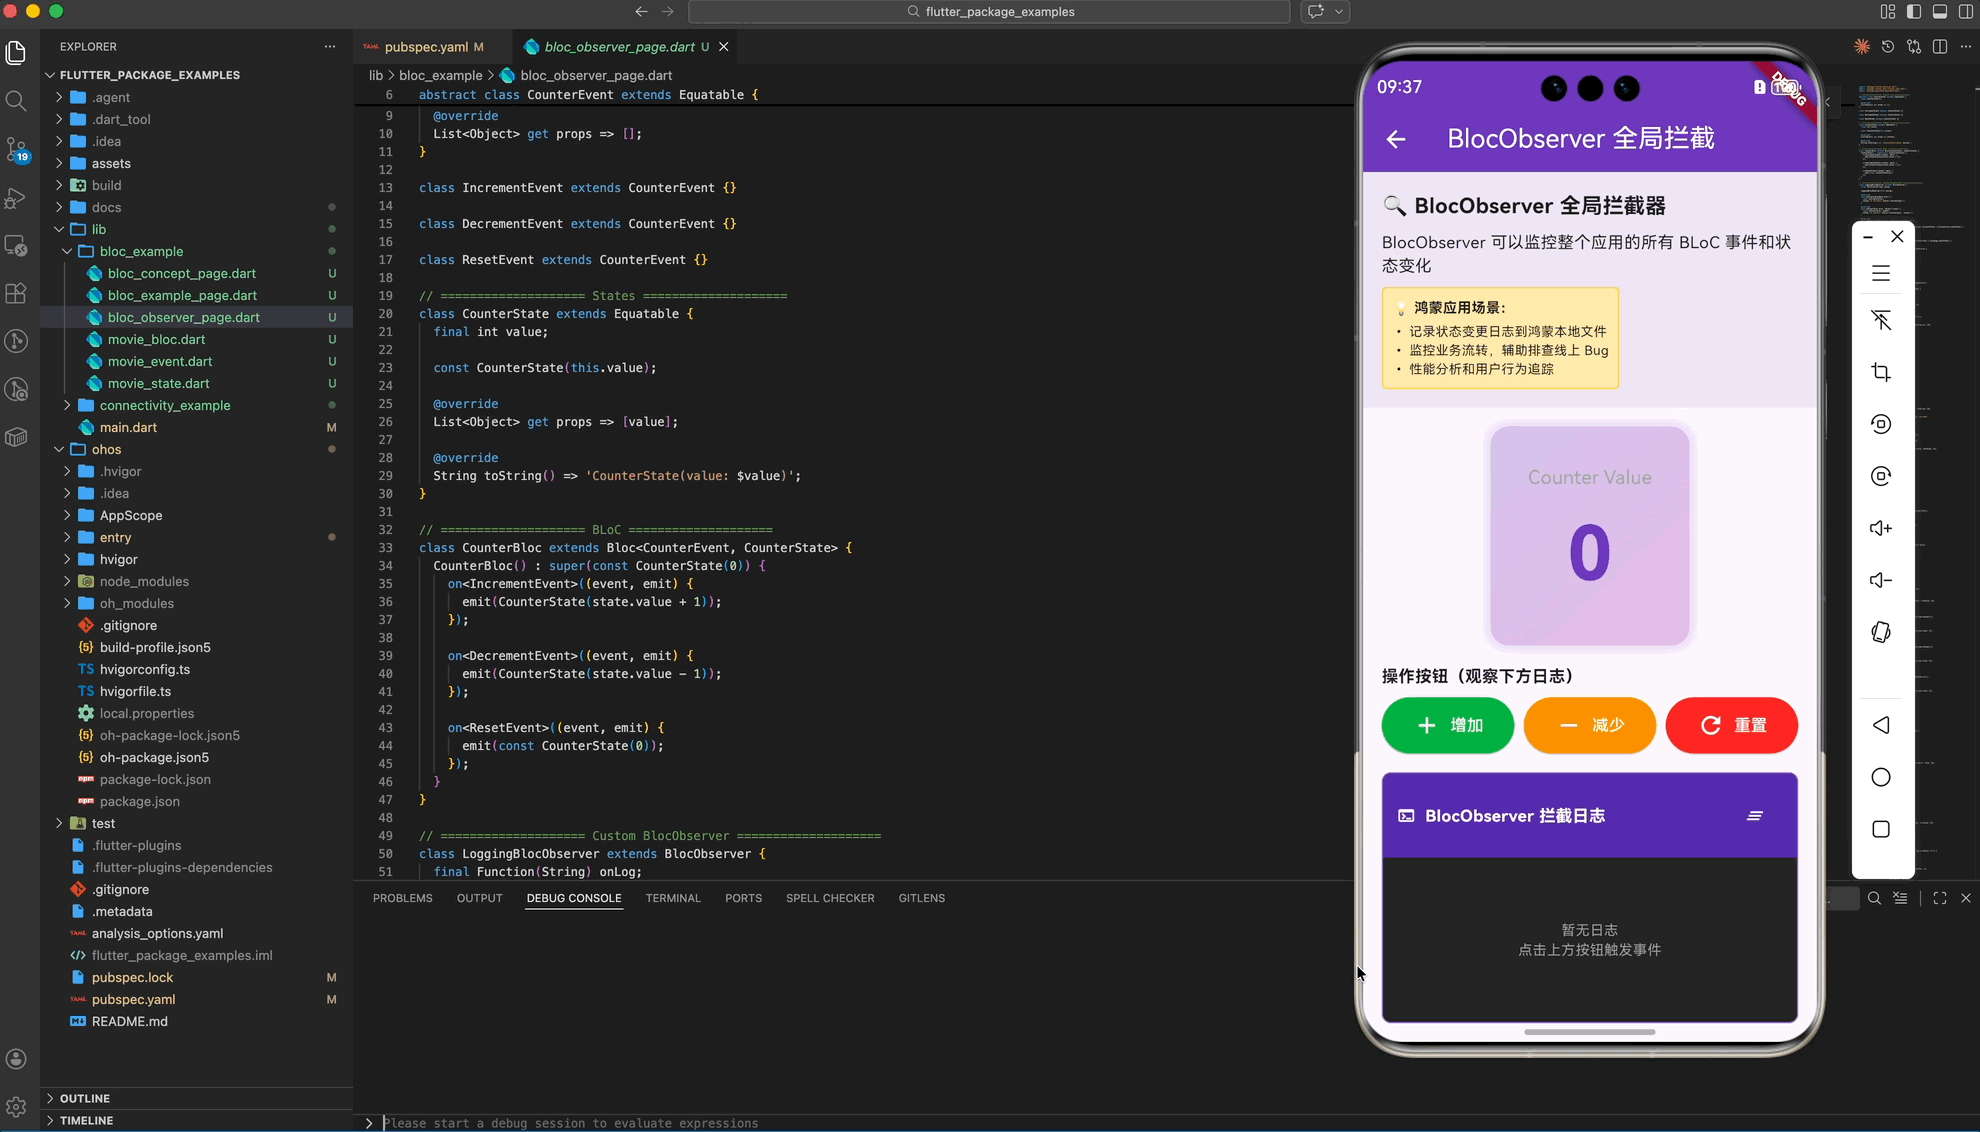The width and height of the screenshot is (1980, 1132).
Task: Click emulator volume up icon
Action: (1880, 528)
